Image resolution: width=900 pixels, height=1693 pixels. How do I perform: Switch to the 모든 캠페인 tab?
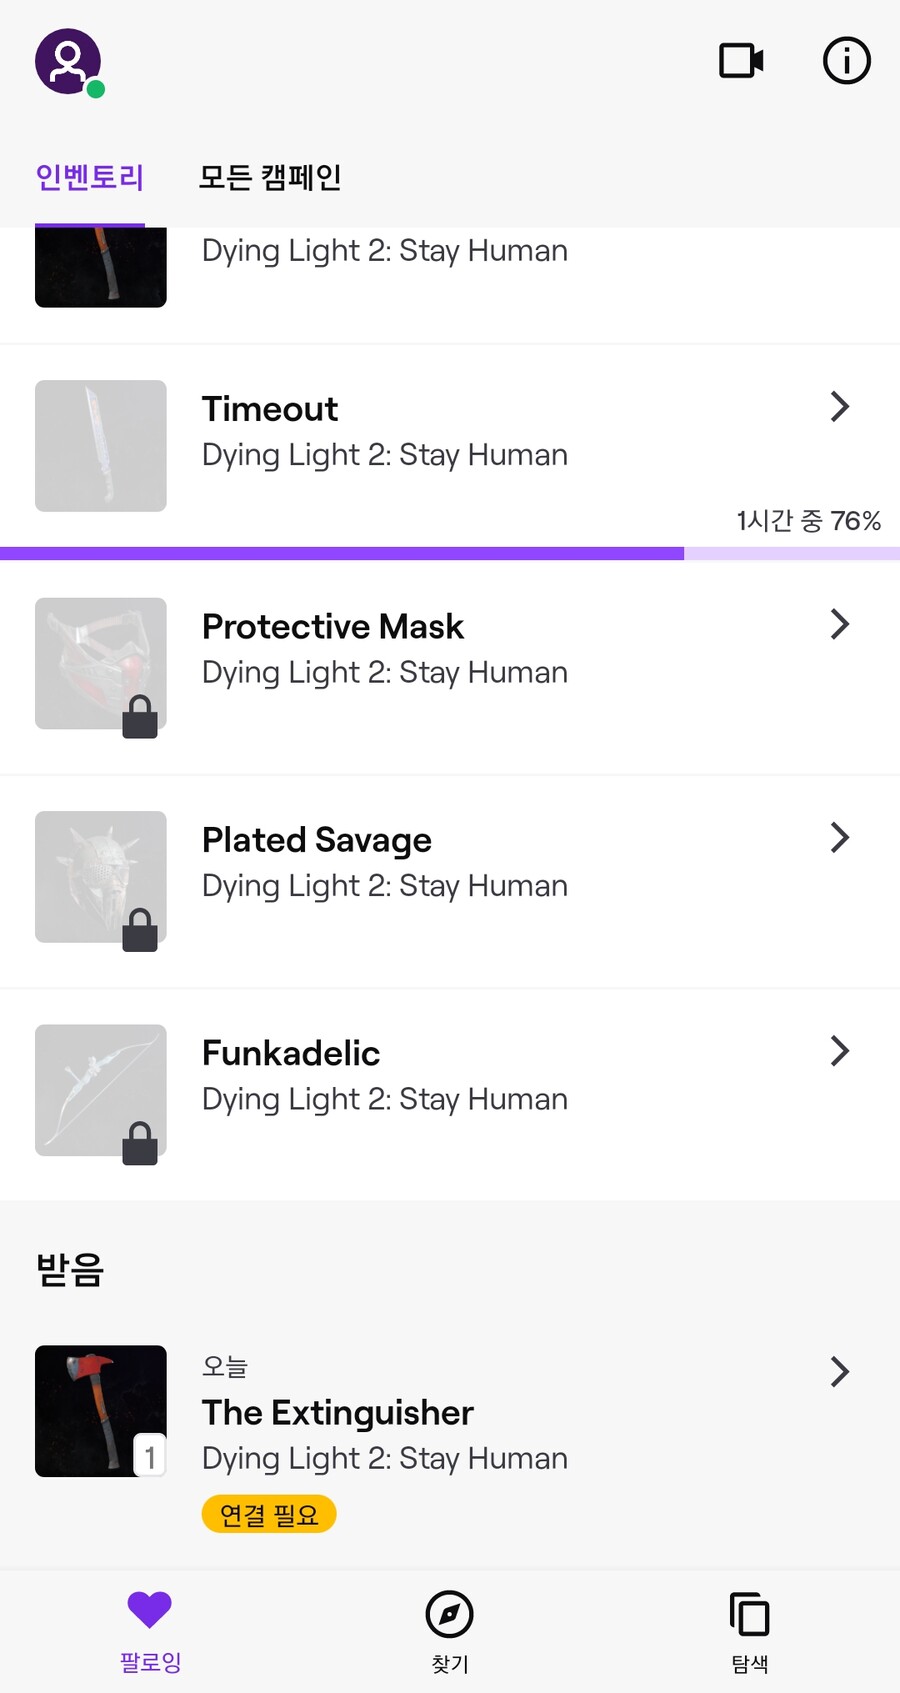(270, 178)
